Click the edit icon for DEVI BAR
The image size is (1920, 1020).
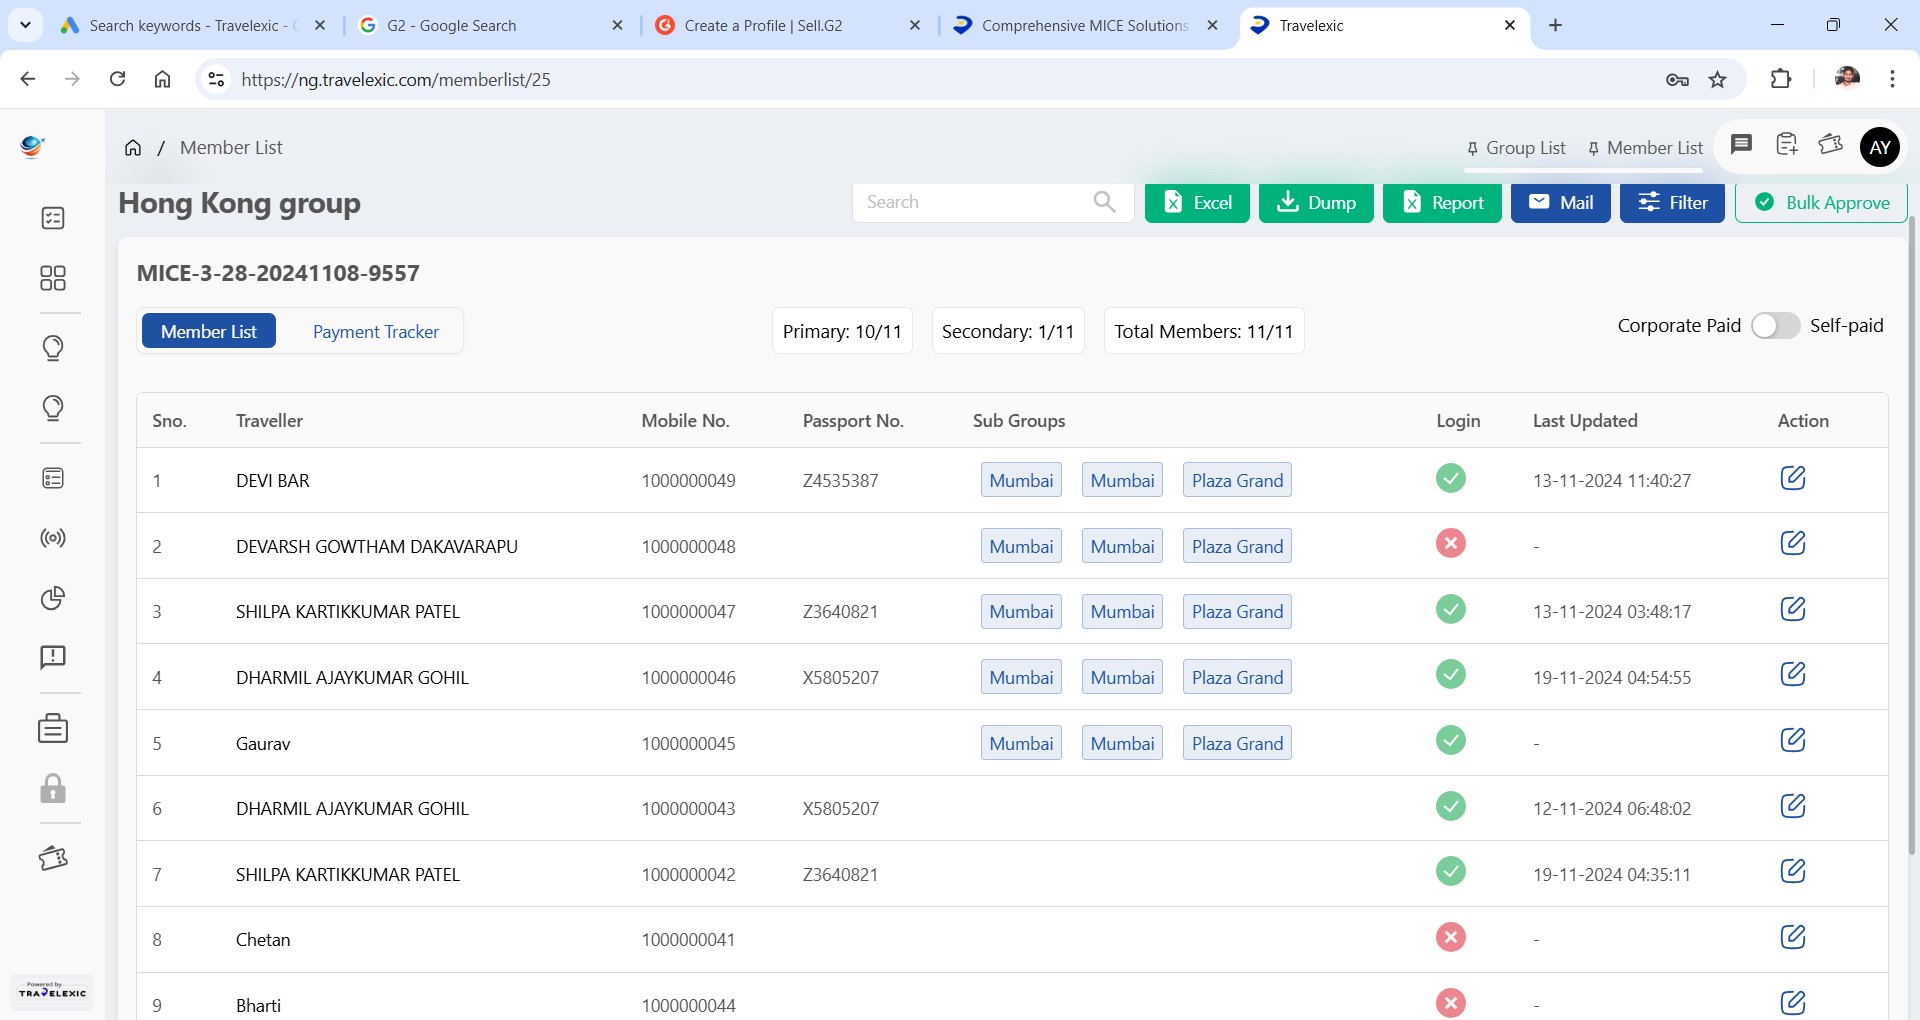point(1792,478)
